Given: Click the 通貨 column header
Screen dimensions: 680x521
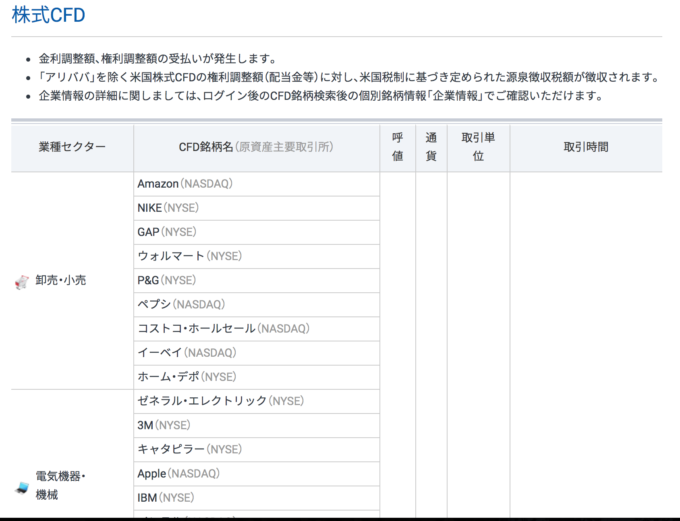Looking at the screenshot, I should click(x=431, y=147).
